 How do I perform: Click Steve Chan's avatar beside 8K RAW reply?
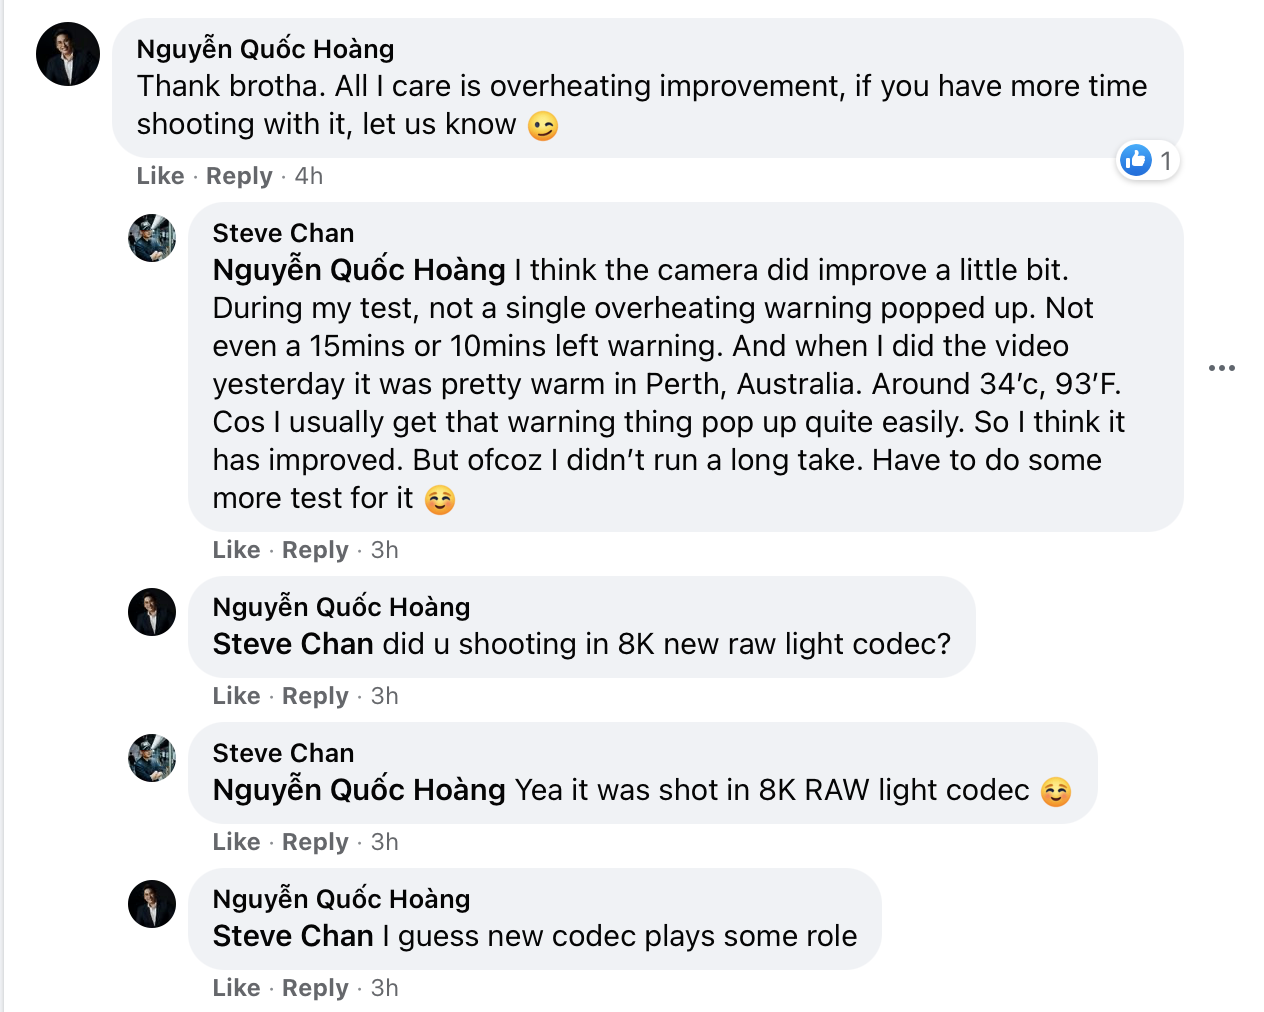(152, 758)
